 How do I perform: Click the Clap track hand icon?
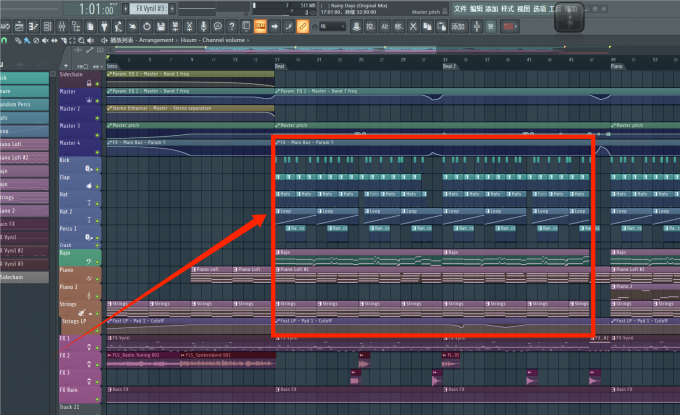pos(91,186)
